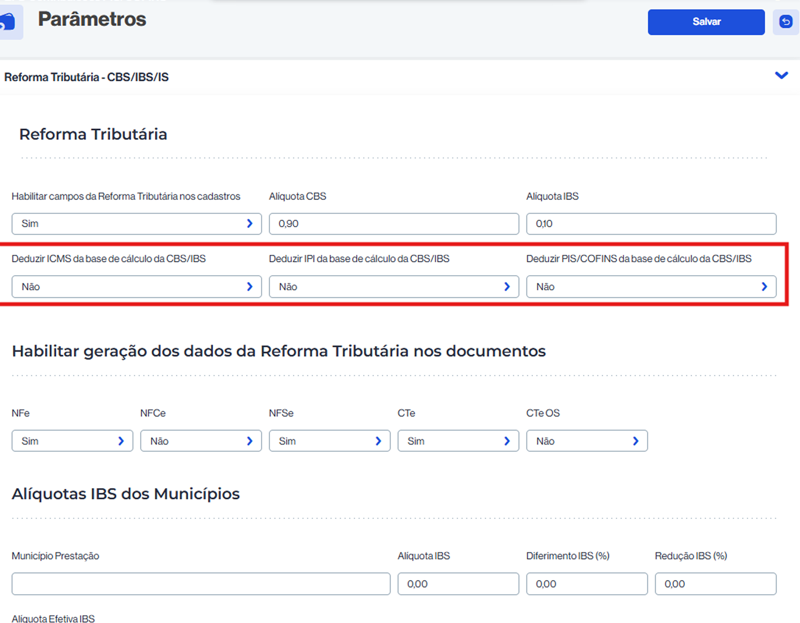800x623 pixels.
Task: Click the arrow in the CTe OS dropdown
Action: pyautogui.click(x=635, y=441)
